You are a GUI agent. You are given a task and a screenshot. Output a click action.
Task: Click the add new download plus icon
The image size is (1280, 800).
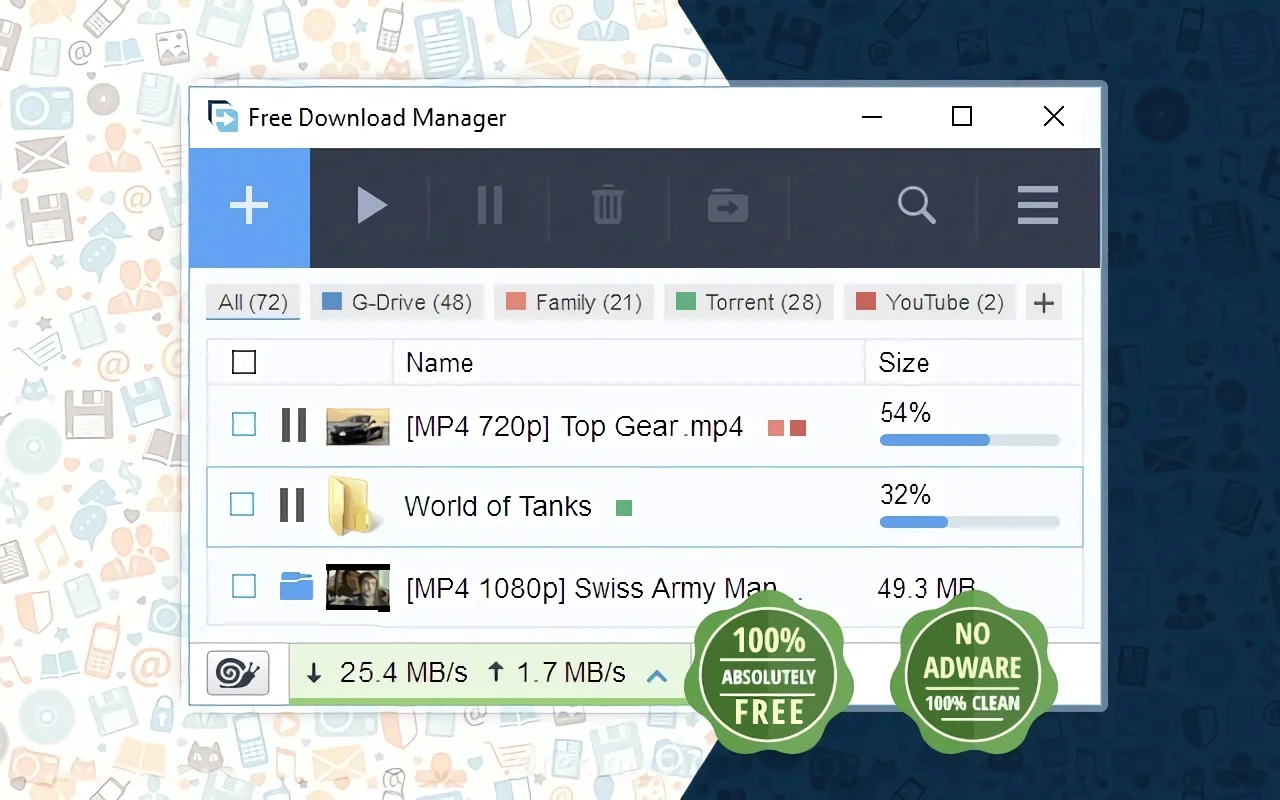click(x=249, y=206)
